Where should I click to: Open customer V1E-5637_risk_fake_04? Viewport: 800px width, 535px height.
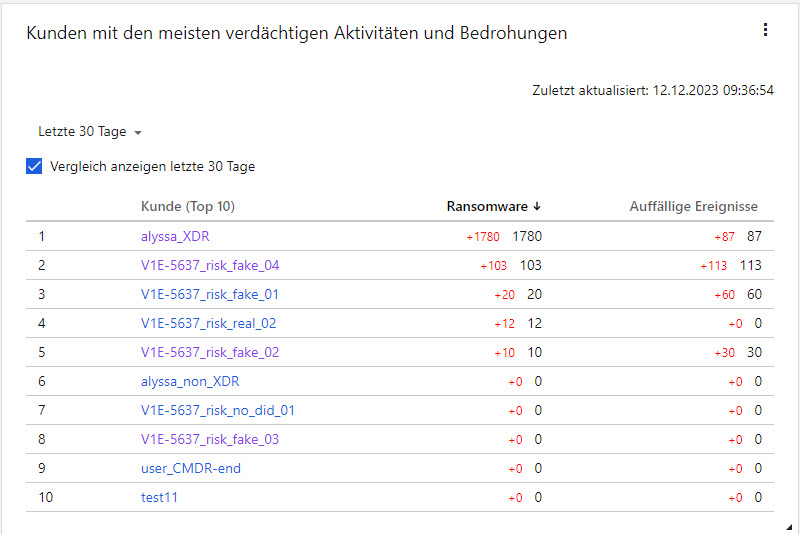click(210, 266)
